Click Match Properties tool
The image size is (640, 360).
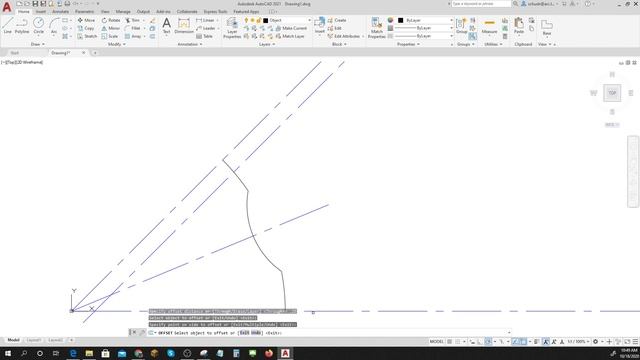(x=376, y=28)
